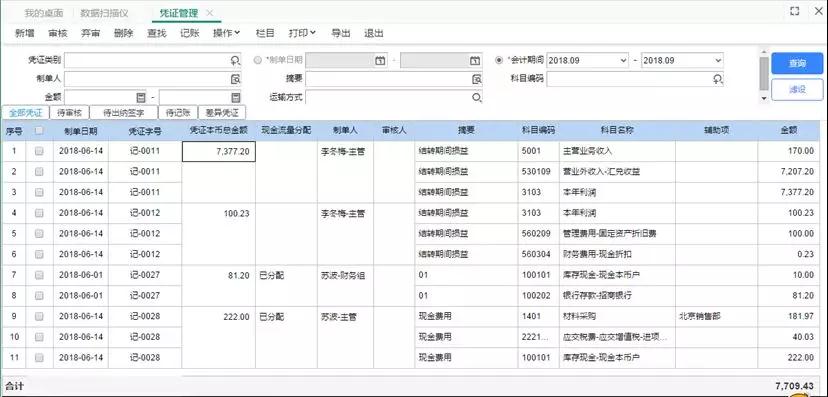Image resolution: width=828 pixels, height=397 pixels.
Task: Select the 全部凭证 filter tab
Action: pyautogui.click(x=26, y=112)
